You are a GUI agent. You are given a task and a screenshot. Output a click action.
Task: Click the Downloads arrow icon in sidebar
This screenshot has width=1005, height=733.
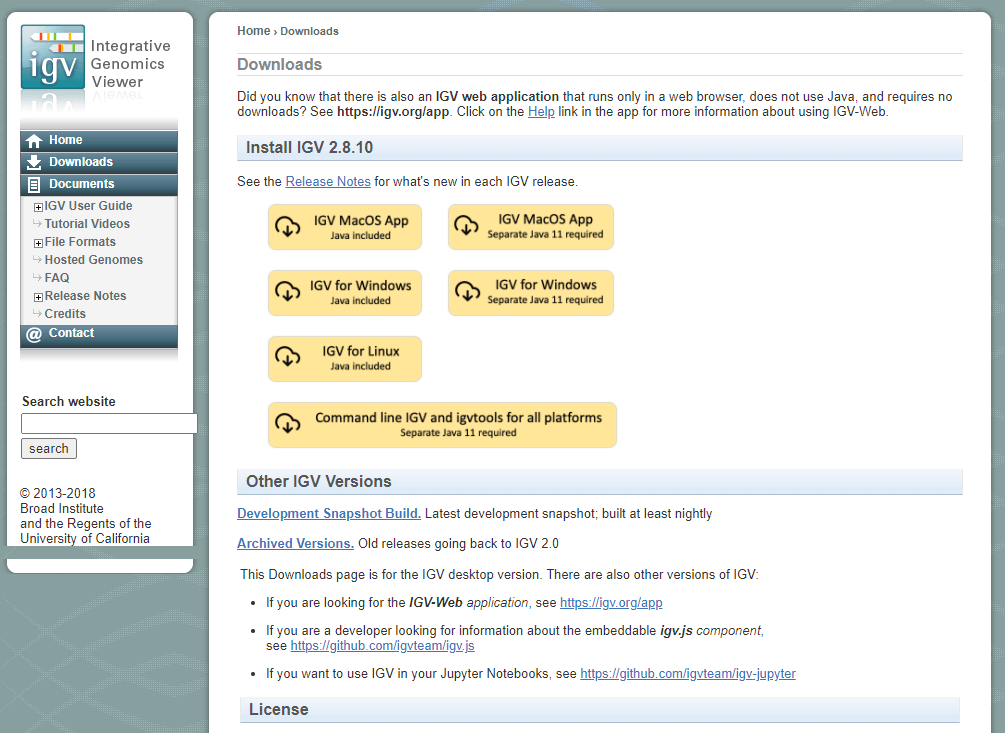pyautogui.click(x=34, y=162)
